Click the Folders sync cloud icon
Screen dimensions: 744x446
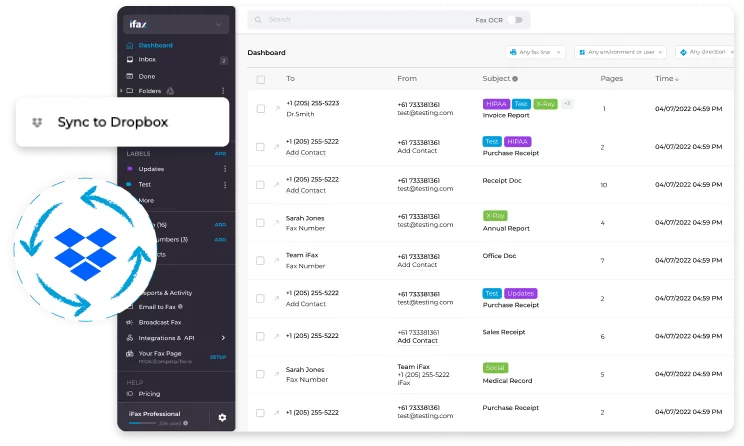pyautogui.click(x=170, y=91)
